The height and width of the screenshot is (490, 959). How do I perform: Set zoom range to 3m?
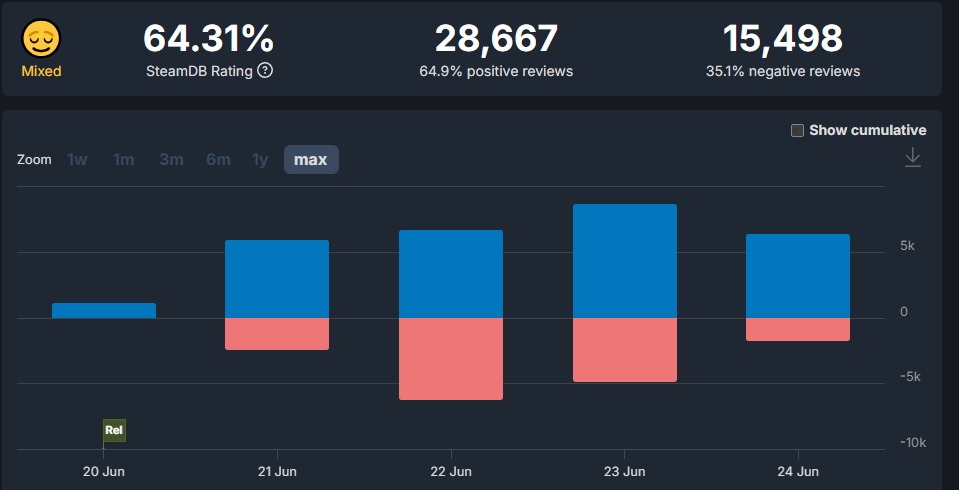tap(170, 160)
